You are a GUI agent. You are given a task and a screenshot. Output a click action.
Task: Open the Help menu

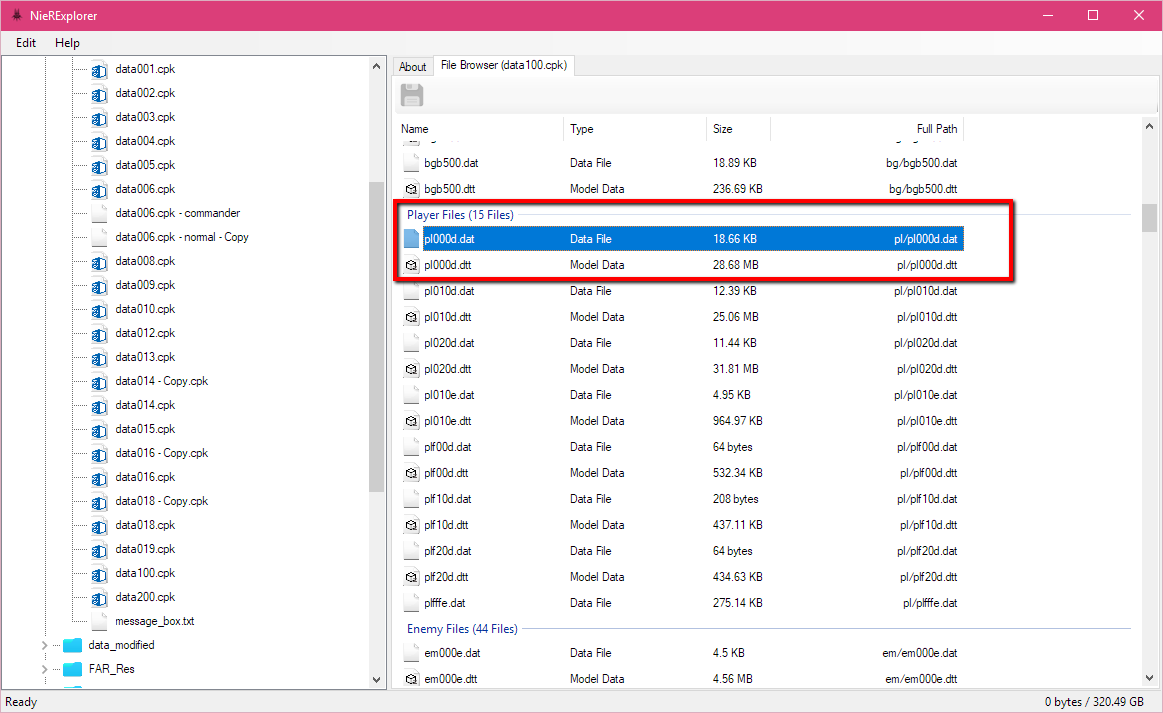(x=67, y=43)
